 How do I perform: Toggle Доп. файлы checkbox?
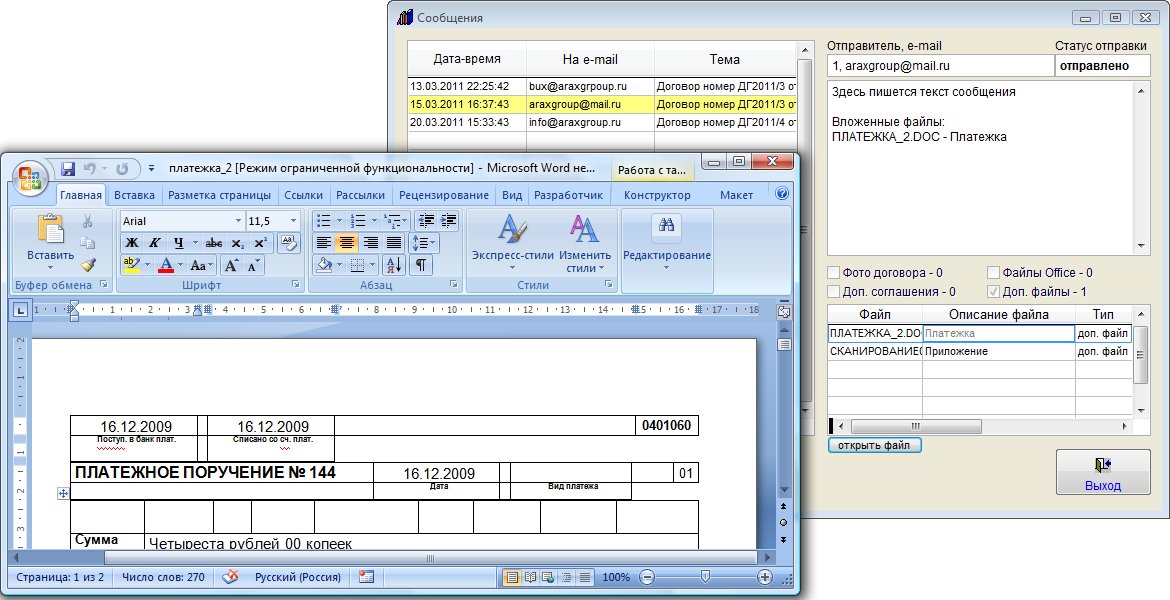pyautogui.click(x=993, y=292)
